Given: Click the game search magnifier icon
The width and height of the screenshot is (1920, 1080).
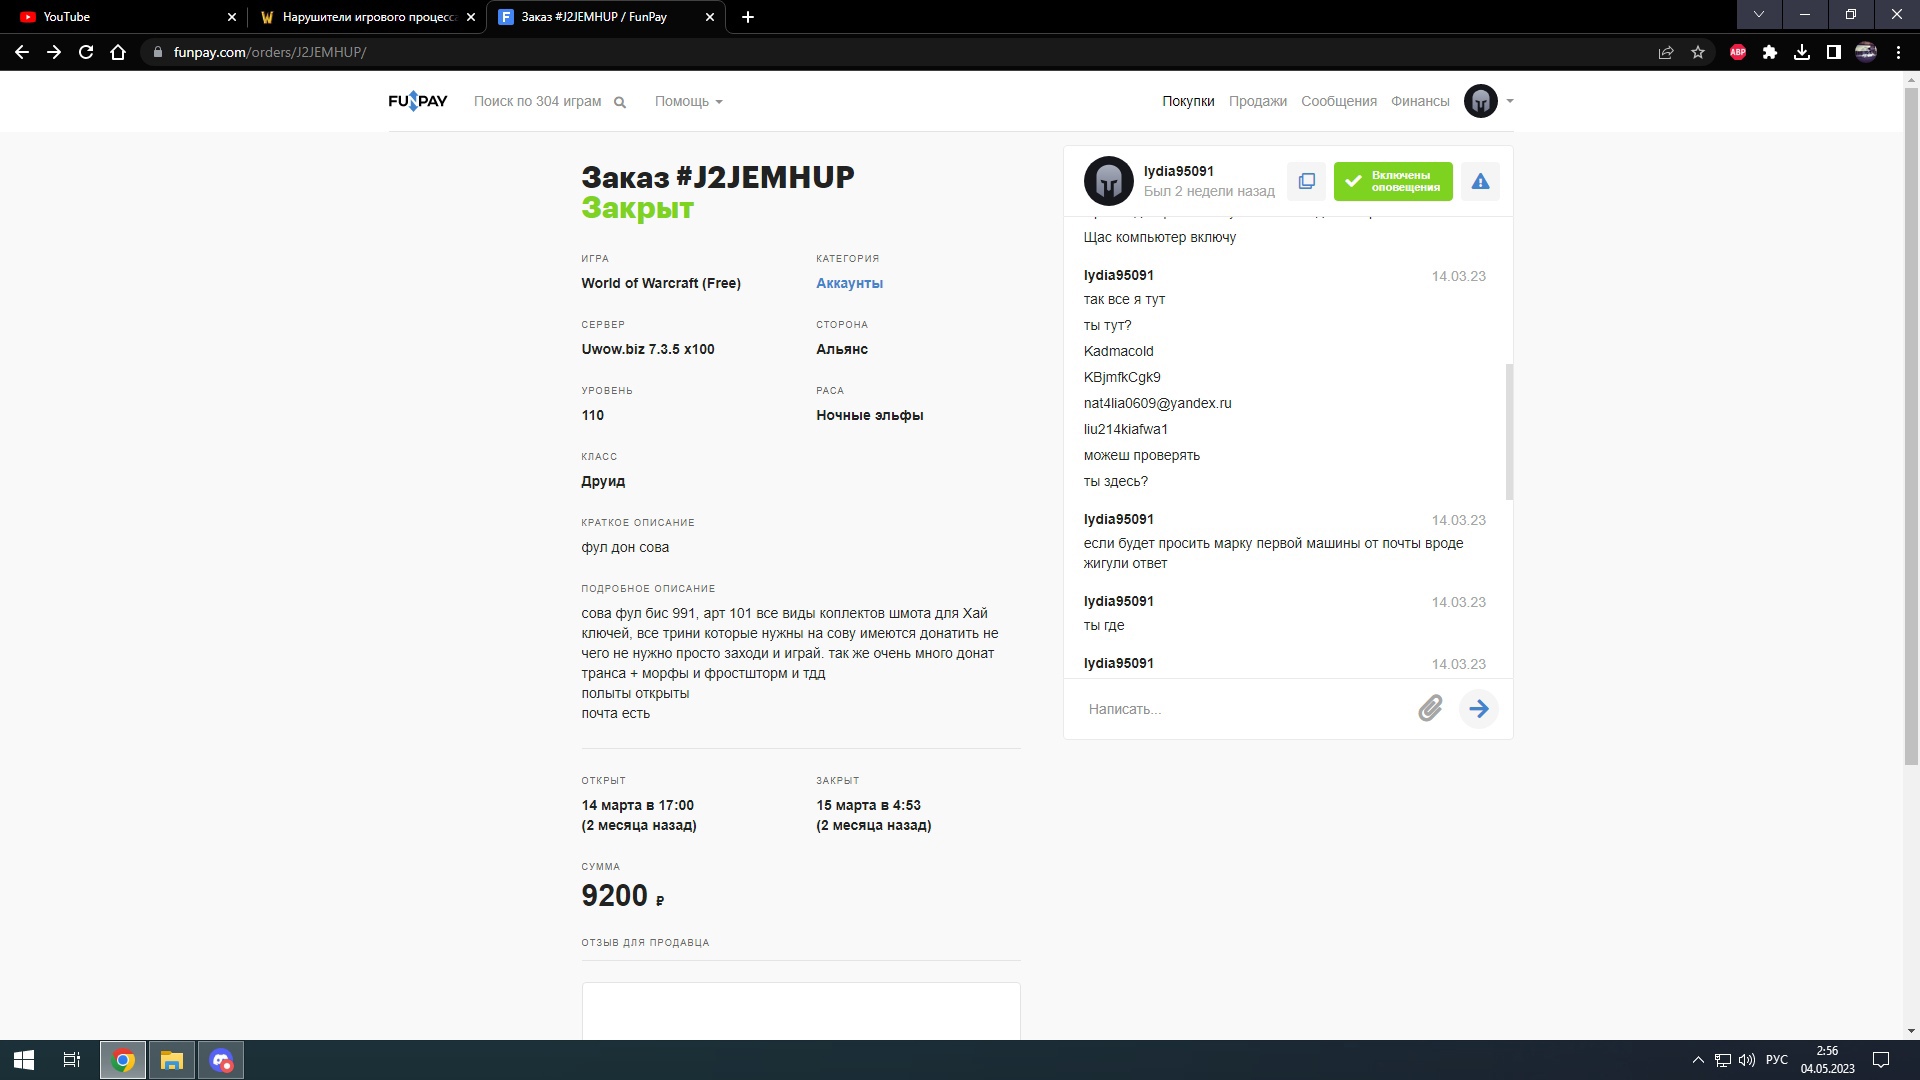Looking at the screenshot, I should point(620,102).
